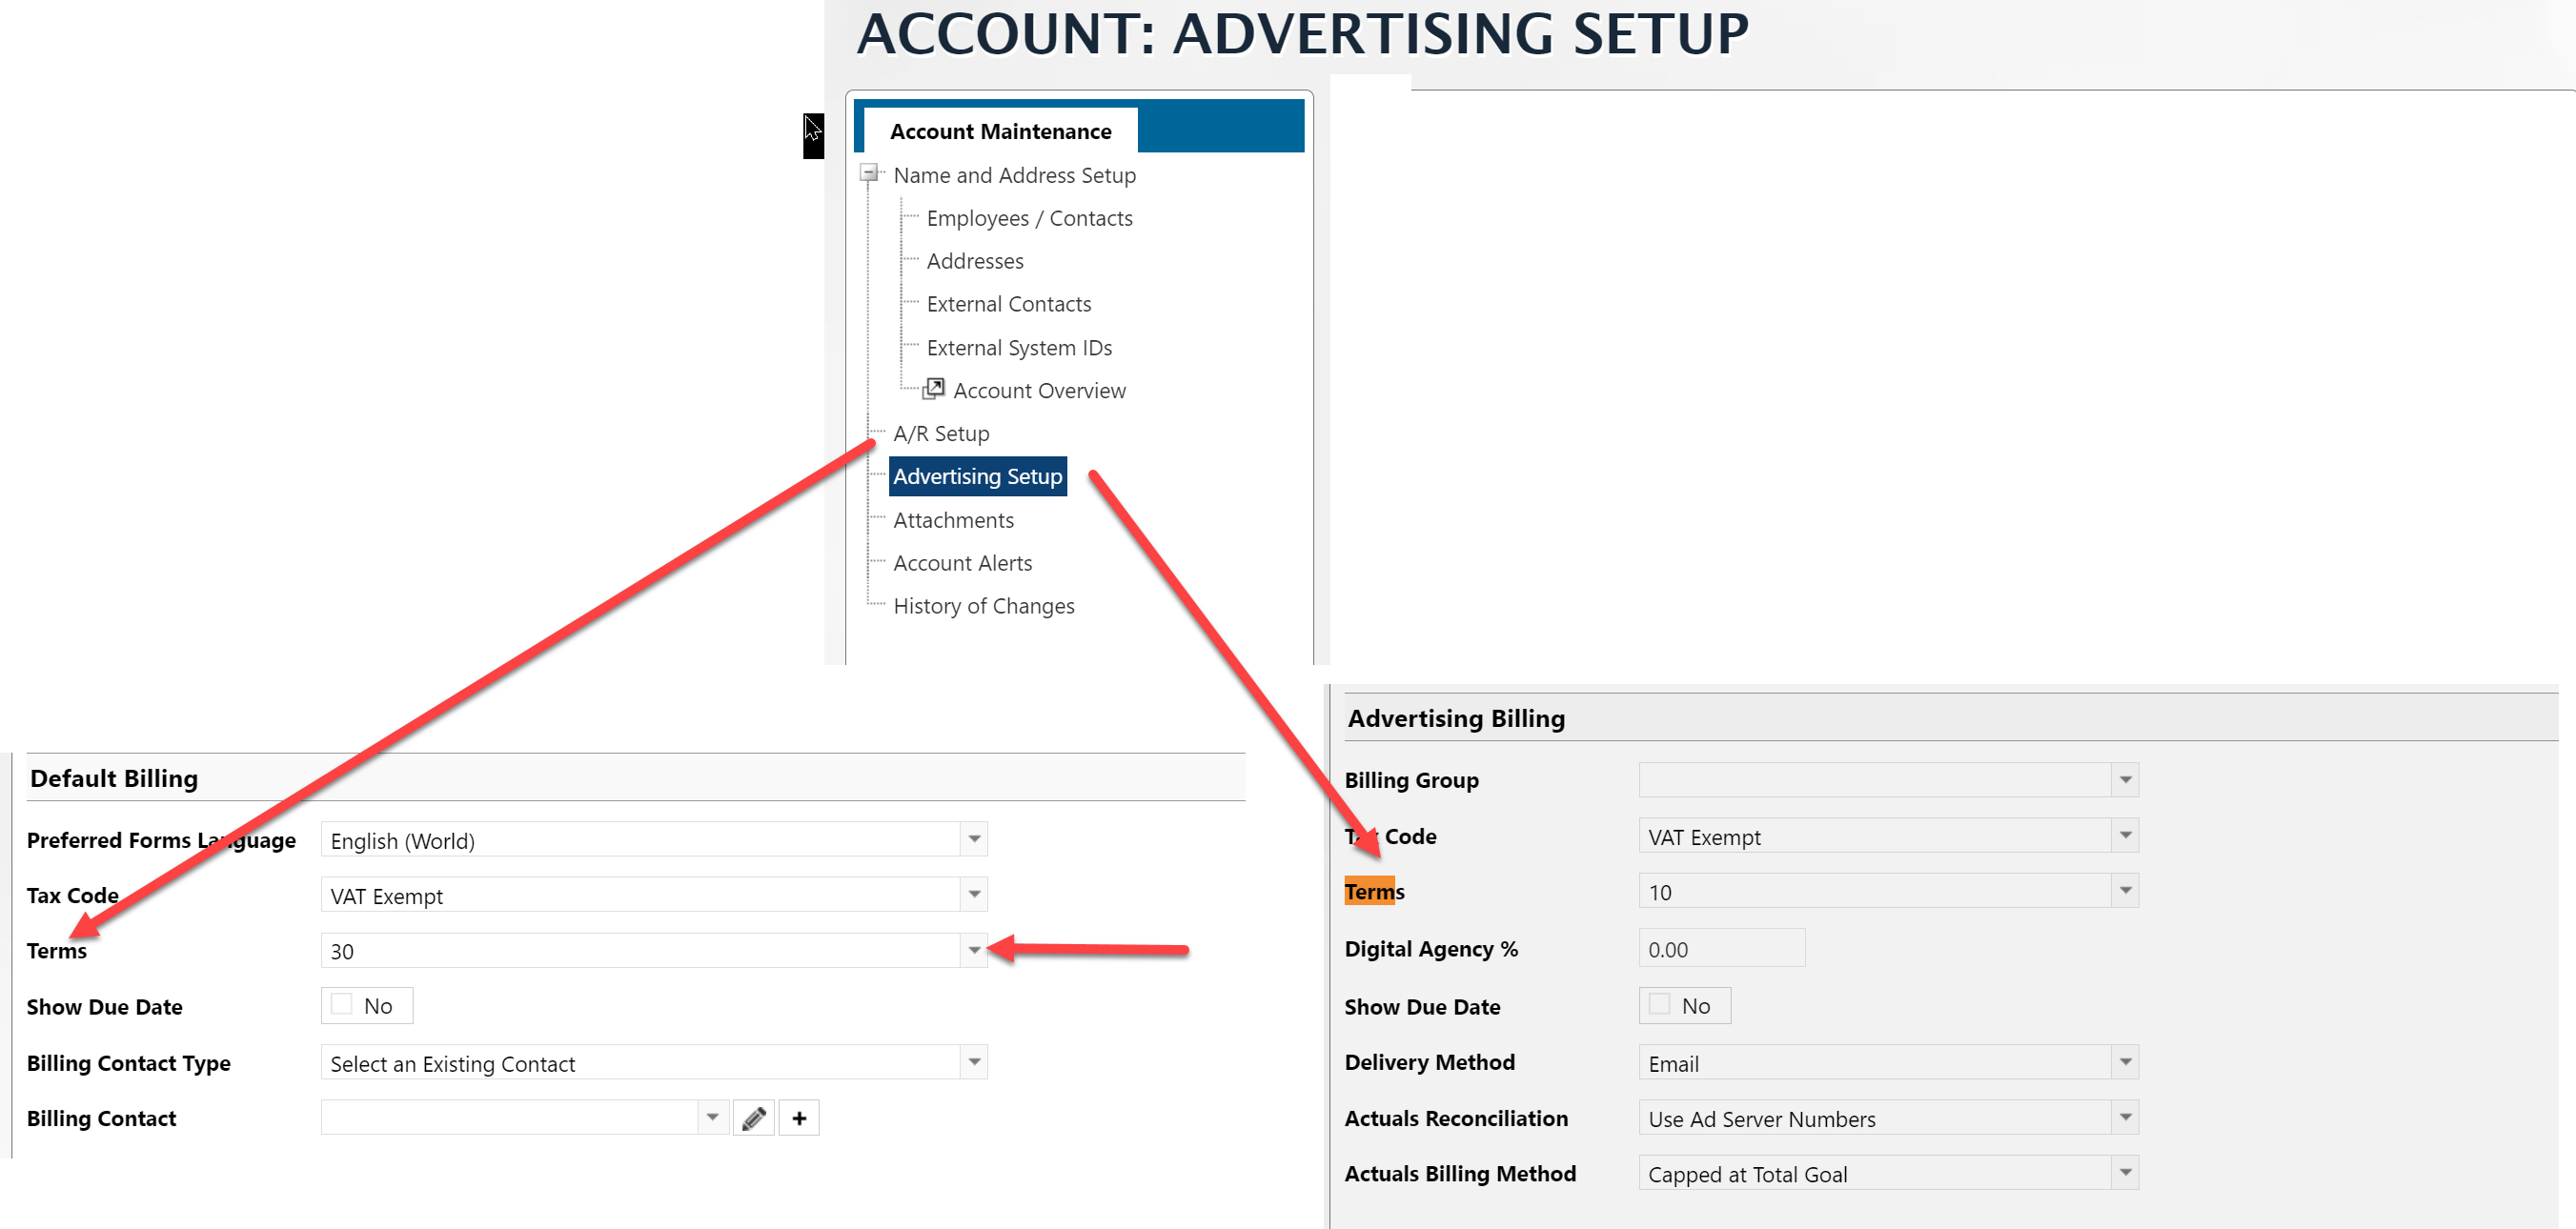Screen dimensions: 2576x1229
Task: Click the Addresses navigation link
Action: [974, 259]
